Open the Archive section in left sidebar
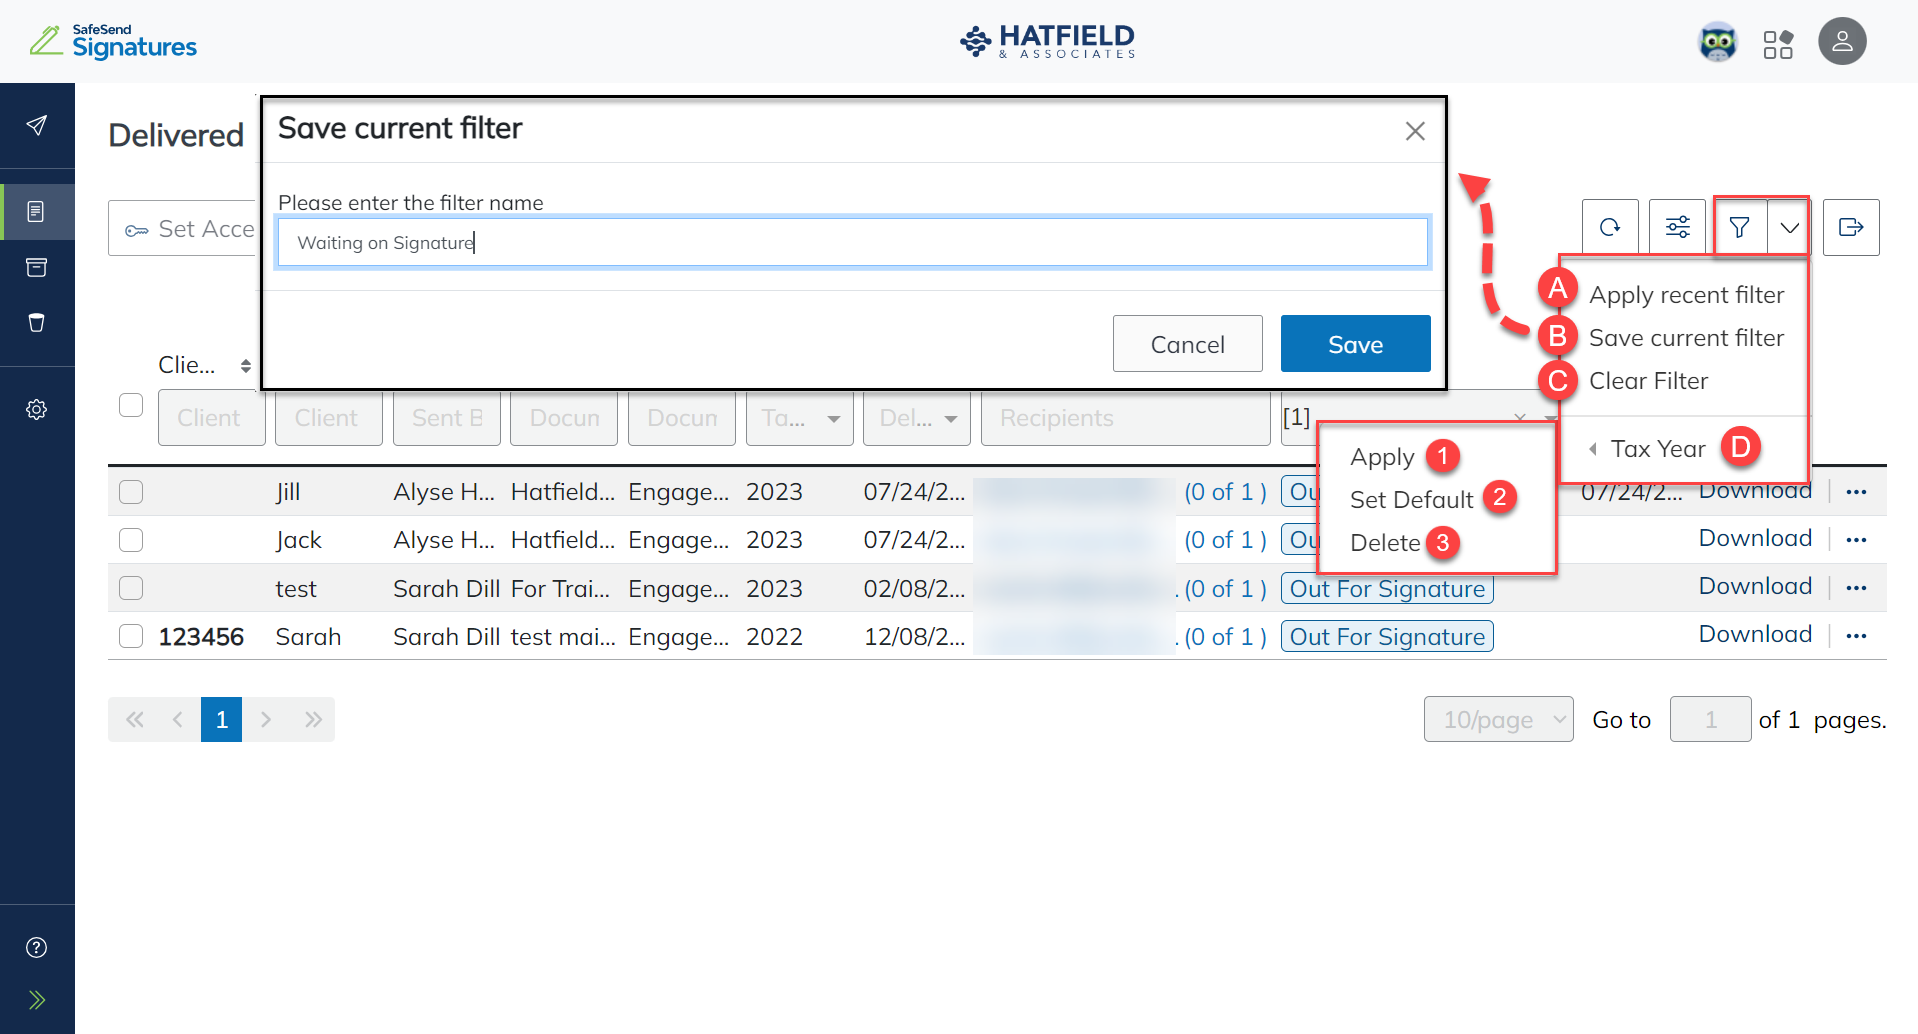 coord(37,267)
